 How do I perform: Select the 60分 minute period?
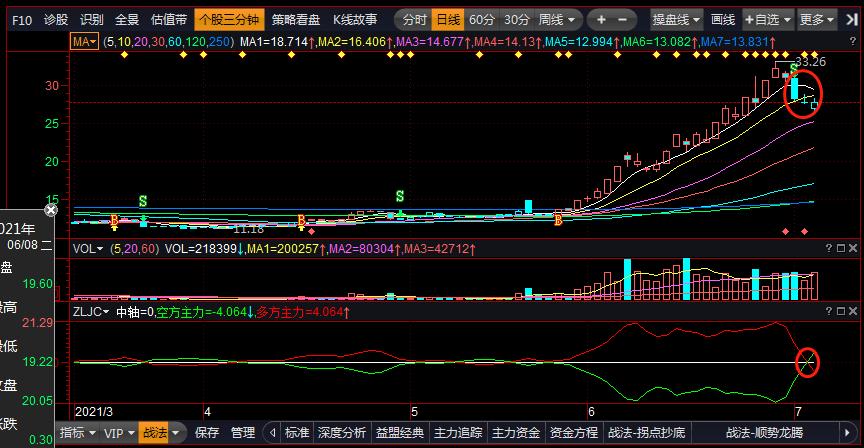tap(481, 20)
